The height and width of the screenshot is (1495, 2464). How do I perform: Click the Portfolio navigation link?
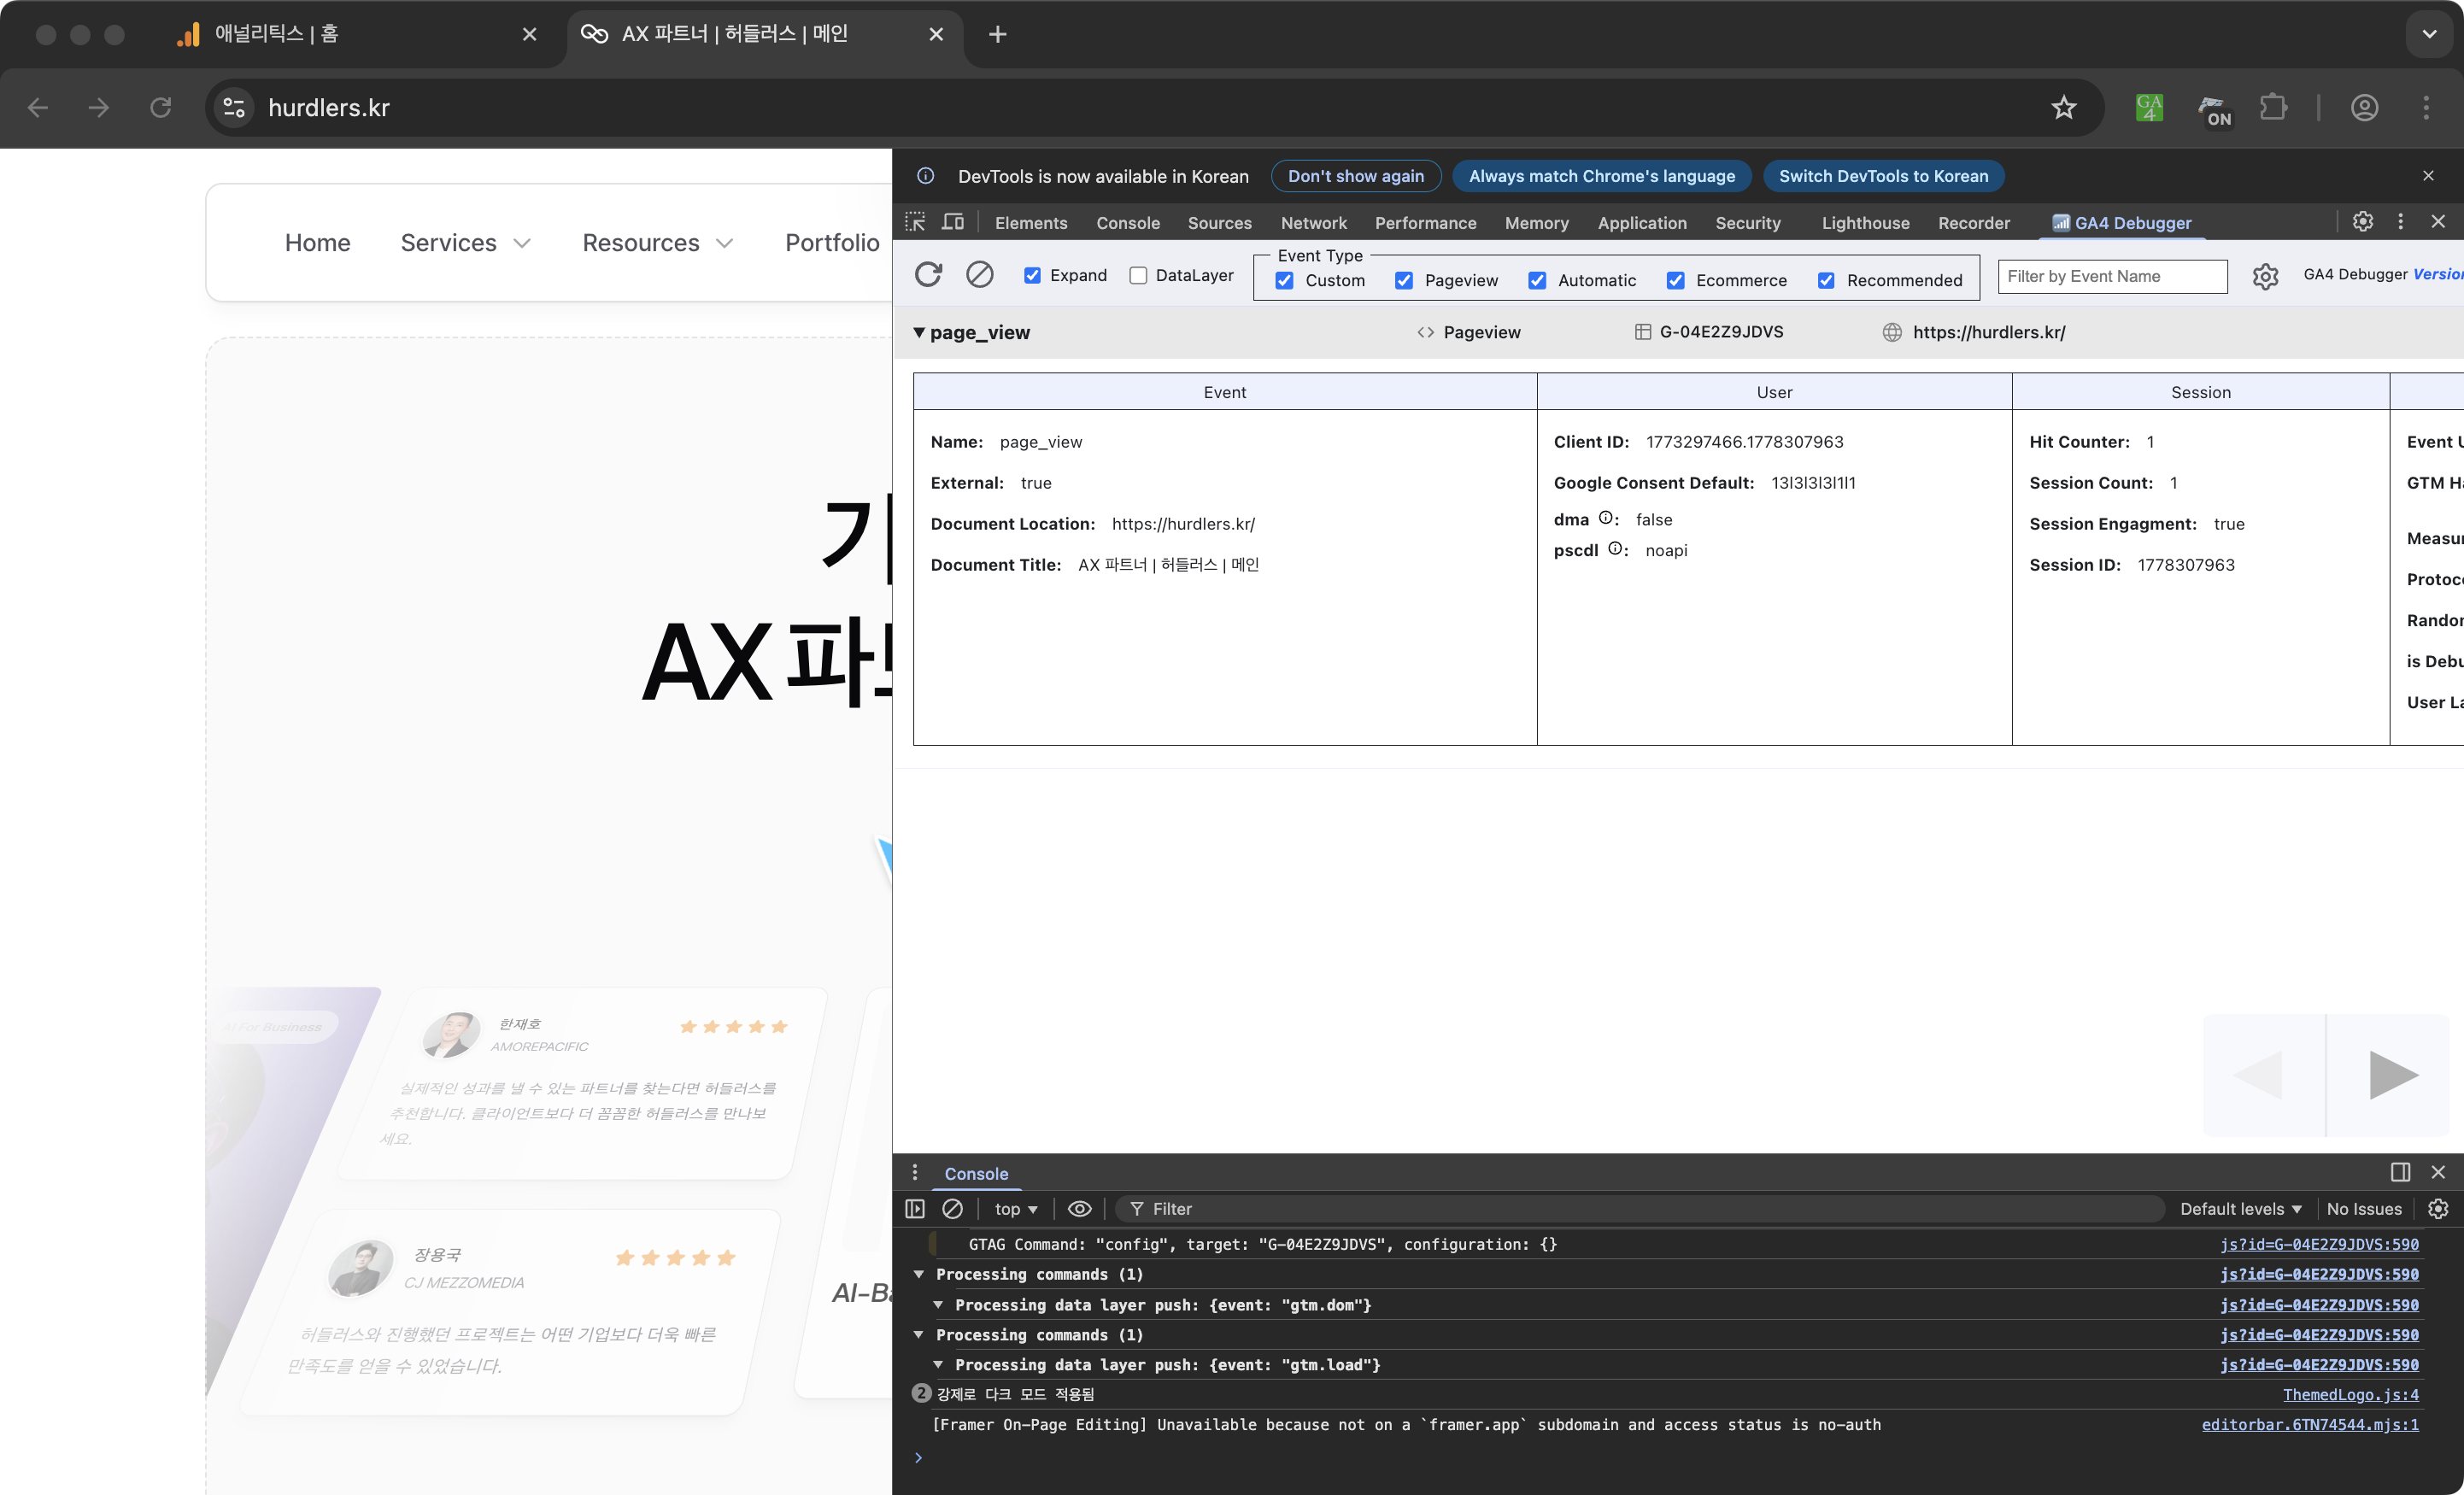pyautogui.click(x=832, y=242)
